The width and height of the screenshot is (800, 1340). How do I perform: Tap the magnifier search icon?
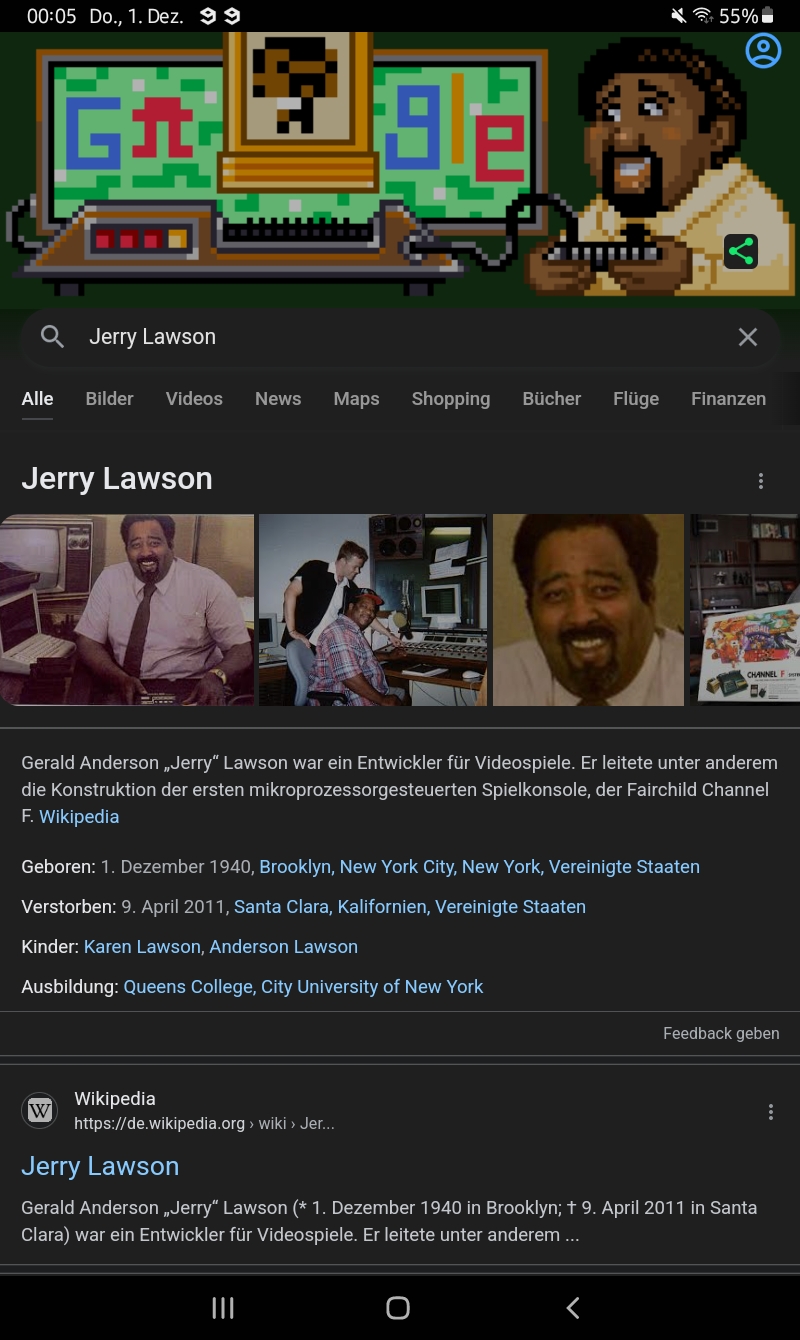point(52,337)
